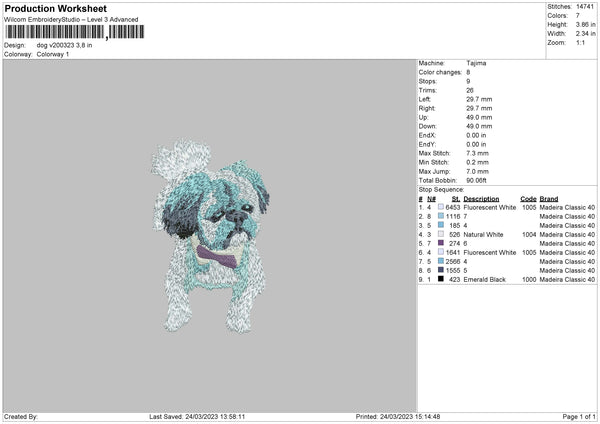Click stitch count 1555 in stop 8
The height and width of the screenshot is (424, 600).
tap(453, 271)
